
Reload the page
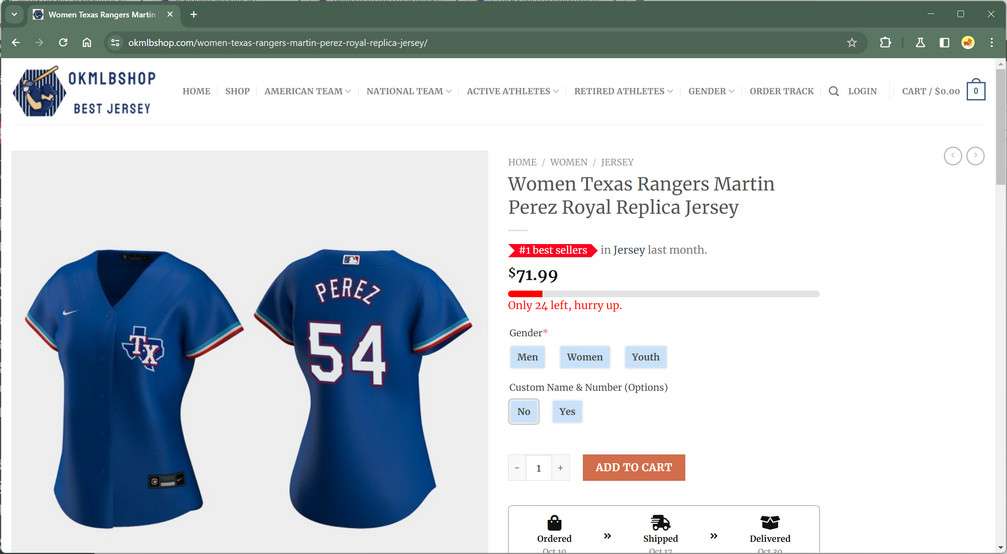coord(63,43)
